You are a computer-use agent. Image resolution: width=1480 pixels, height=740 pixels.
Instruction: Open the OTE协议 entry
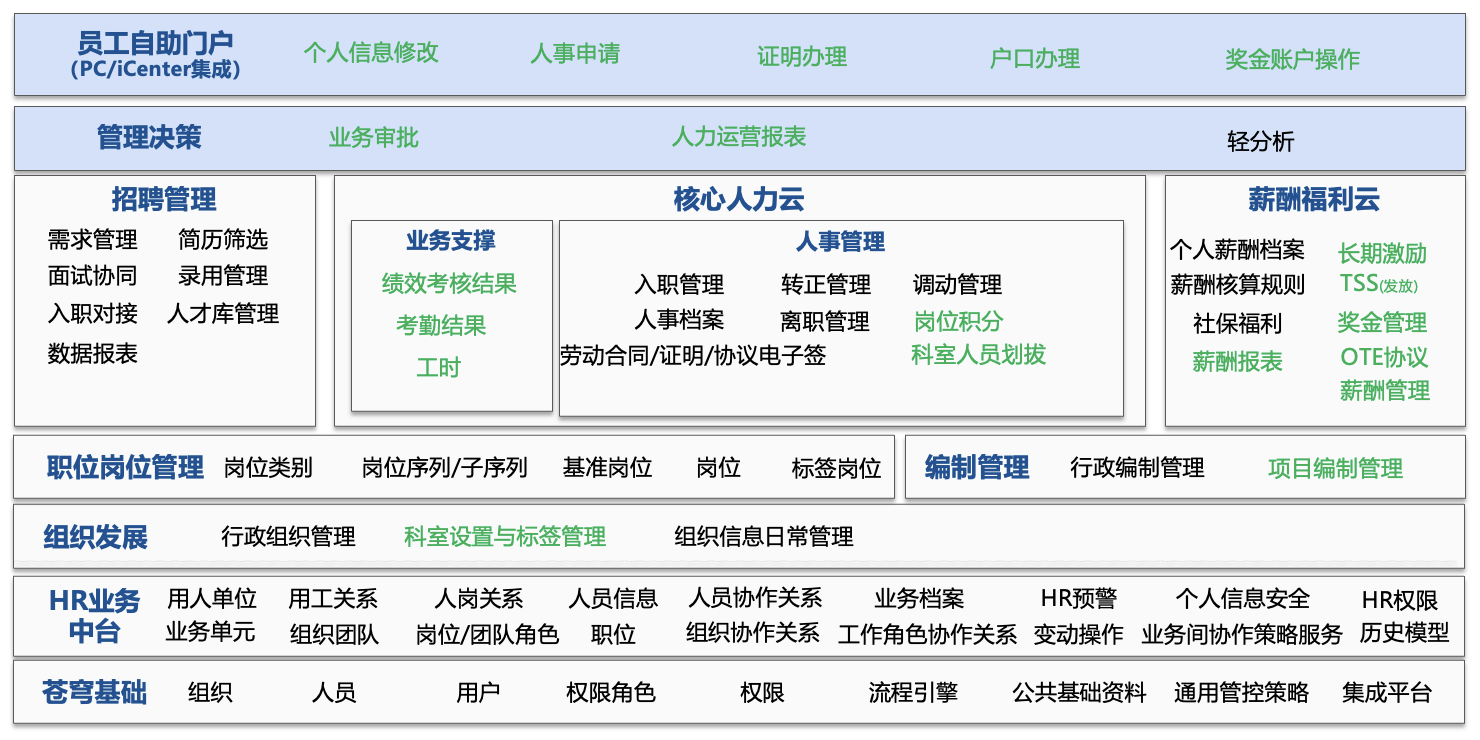point(1384,357)
